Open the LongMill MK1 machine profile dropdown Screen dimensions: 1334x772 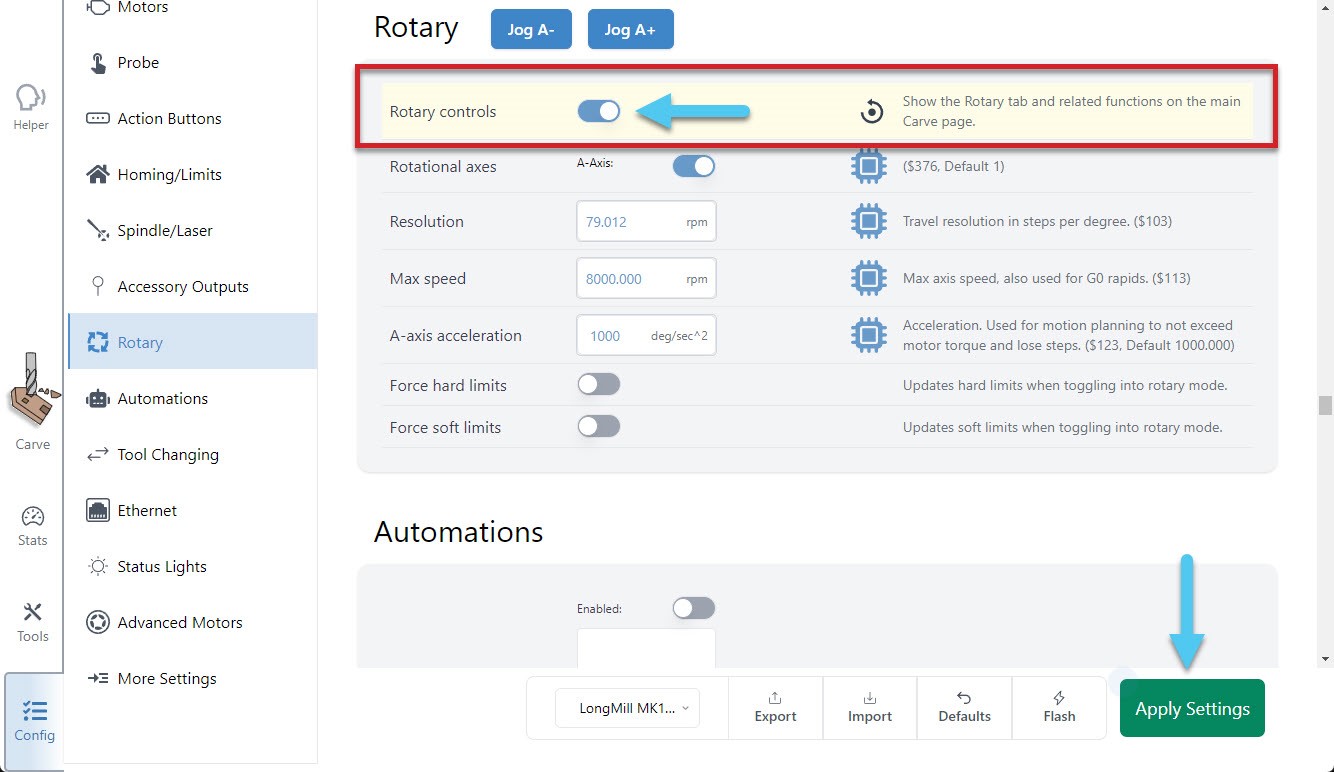(x=627, y=708)
